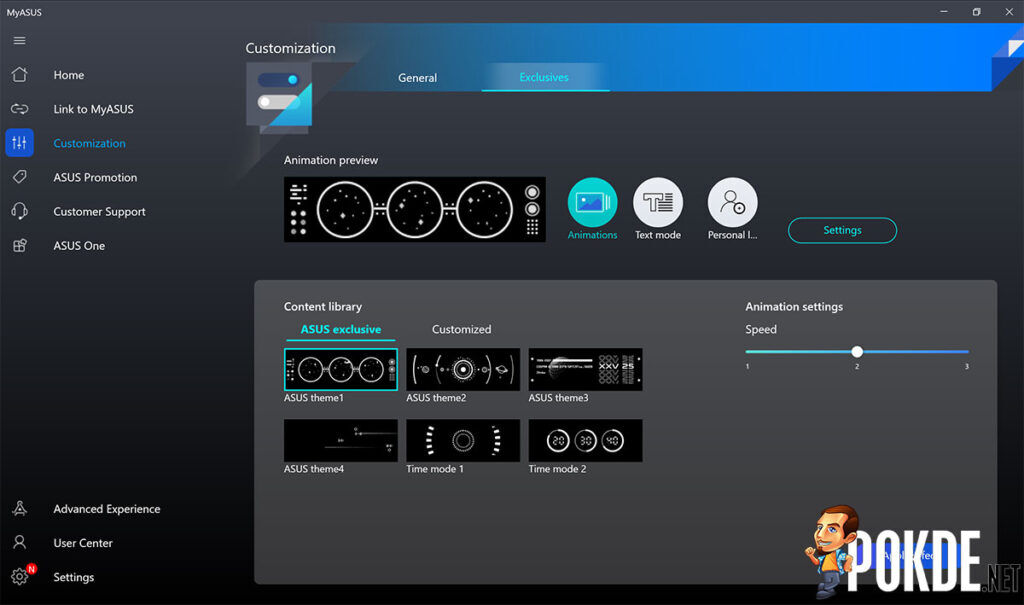Choose the Time mode 1 thumbnail
Viewport: 1024px width, 605px height.
point(463,440)
